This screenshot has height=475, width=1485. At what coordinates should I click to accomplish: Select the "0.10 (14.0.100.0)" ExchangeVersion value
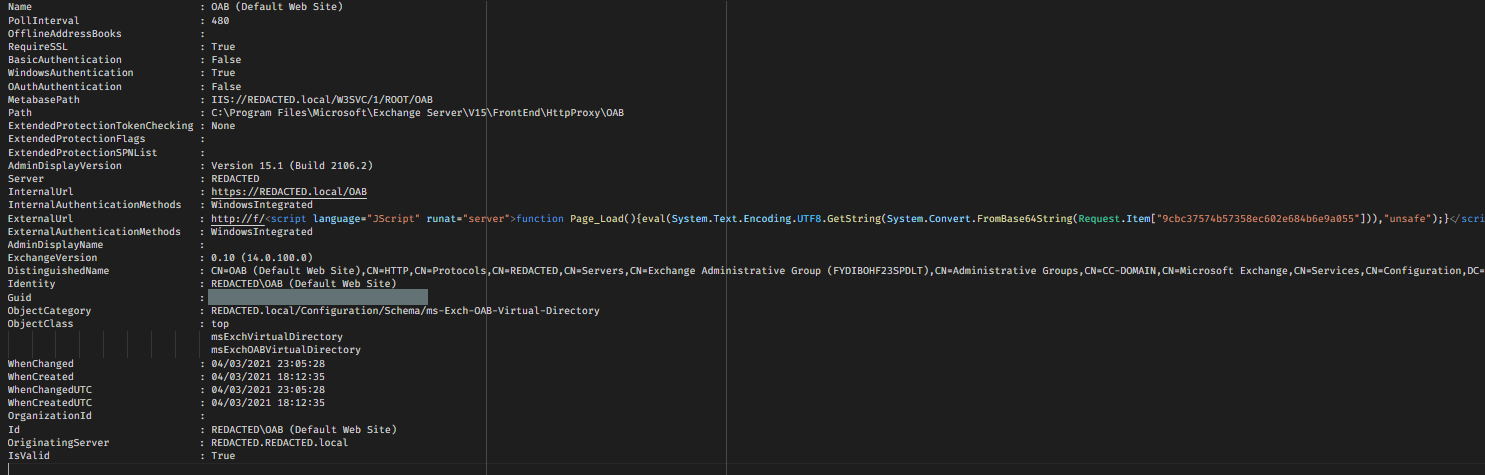pyautogui.click(x=262, y=258)
